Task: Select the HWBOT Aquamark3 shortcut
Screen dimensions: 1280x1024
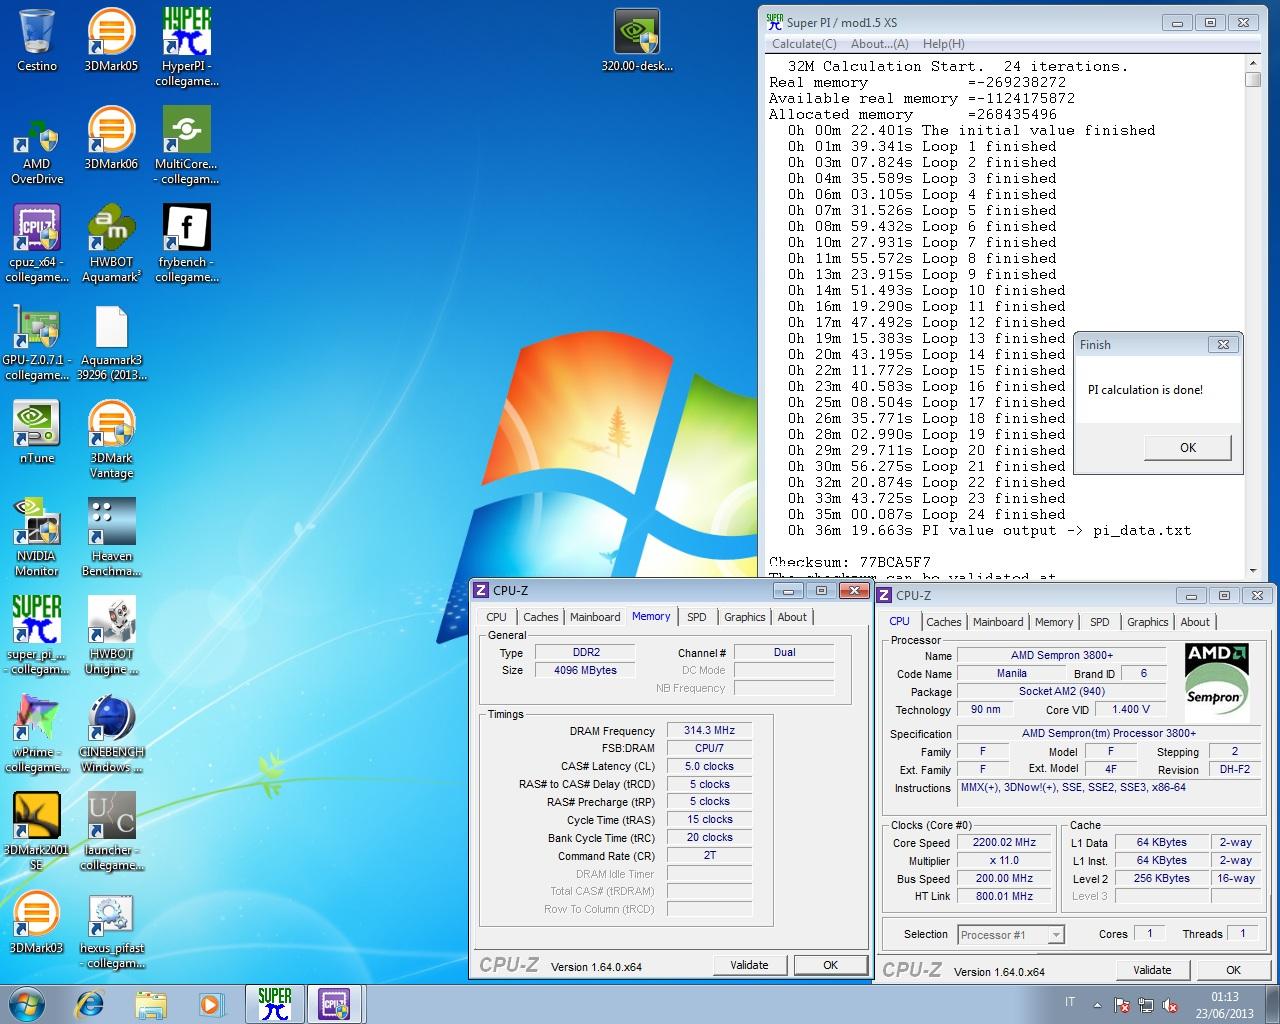Action: [111, 244]
